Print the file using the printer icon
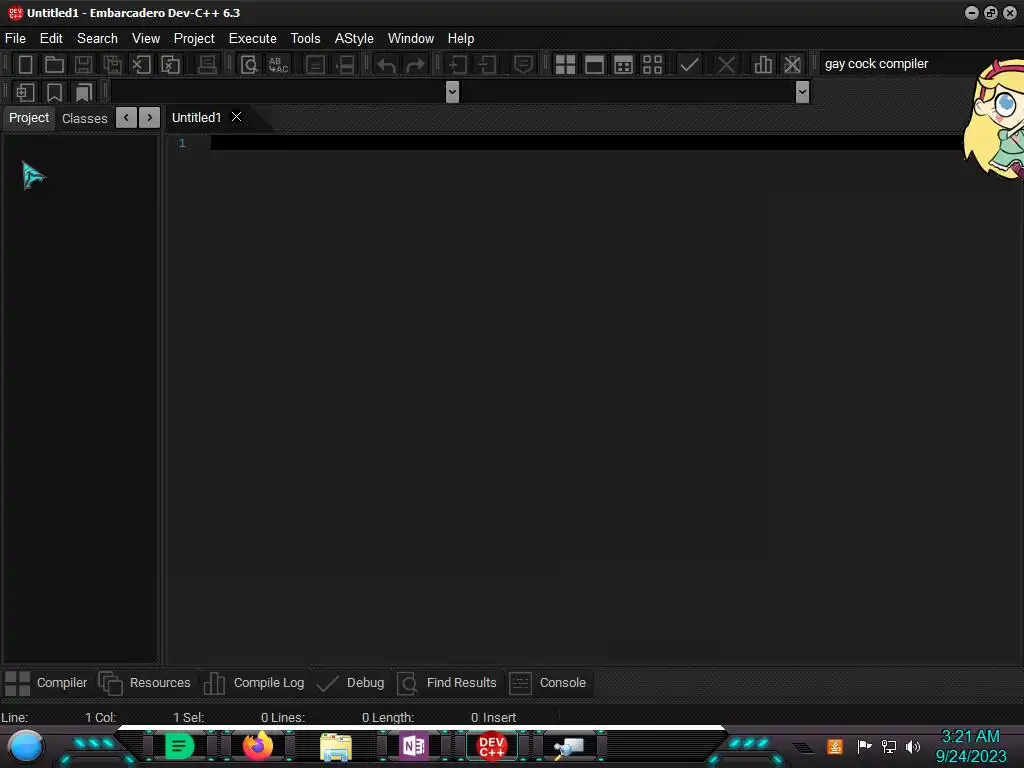 coord(207,64)
